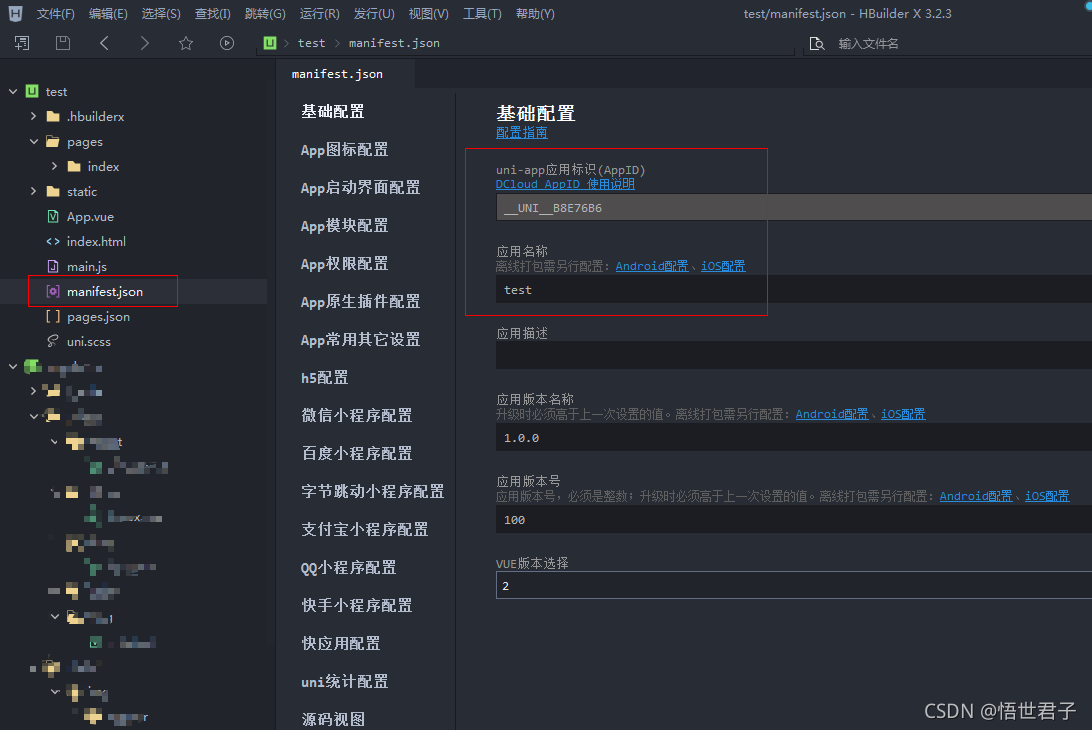Click the empty 应用描述 field
This screenshot has height=730, width=1092.
click(x=794, y=355)
